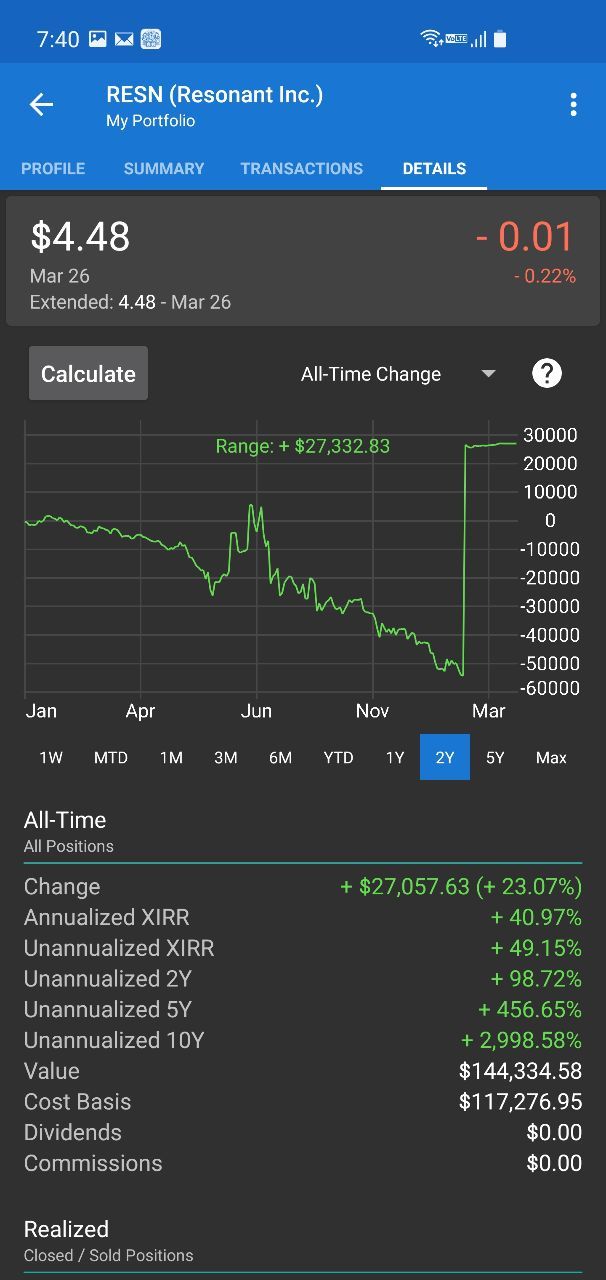Open the All-Time Change selector
The height and width of the screenshot is (1280, 606).
(x=371, y=374)
